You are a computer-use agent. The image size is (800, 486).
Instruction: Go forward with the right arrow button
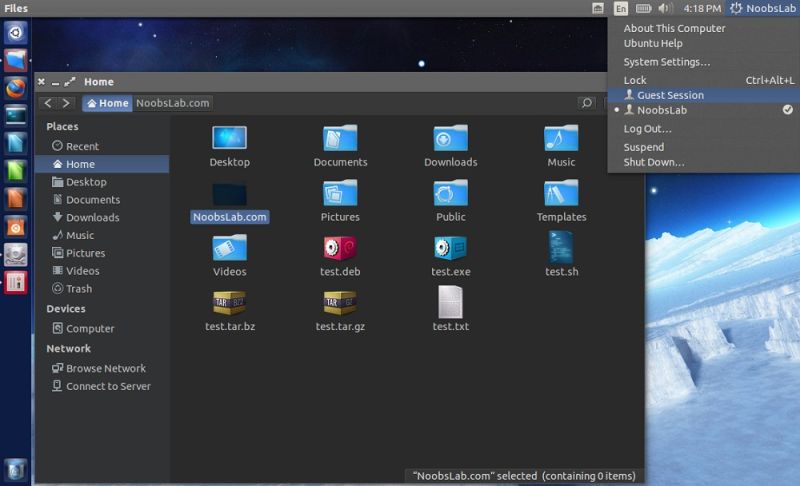[66, 103]
